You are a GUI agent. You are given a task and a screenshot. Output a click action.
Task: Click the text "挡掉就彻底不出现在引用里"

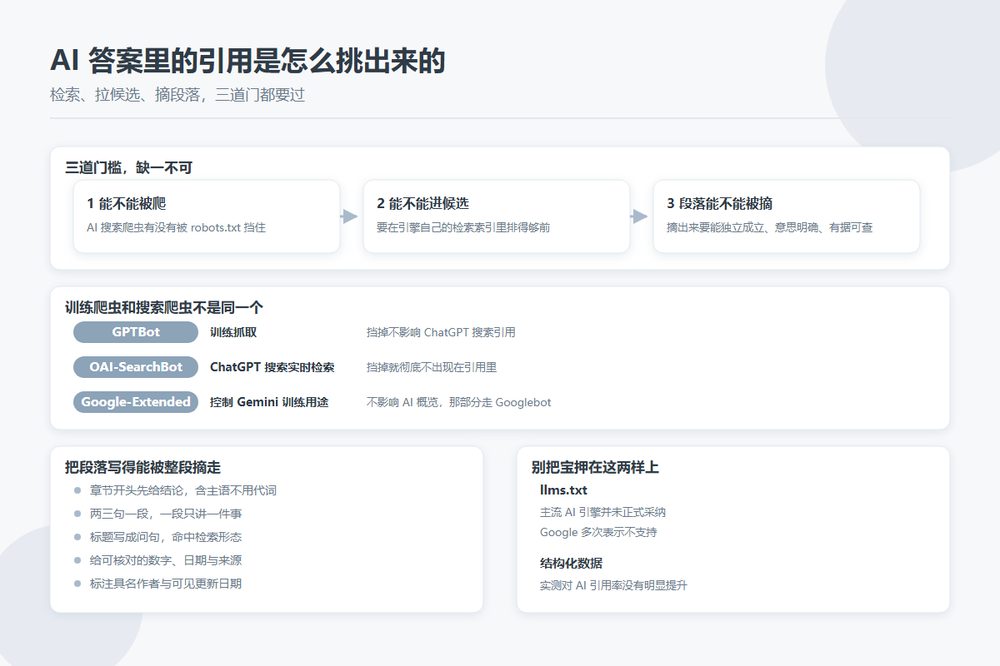(432, 367)
